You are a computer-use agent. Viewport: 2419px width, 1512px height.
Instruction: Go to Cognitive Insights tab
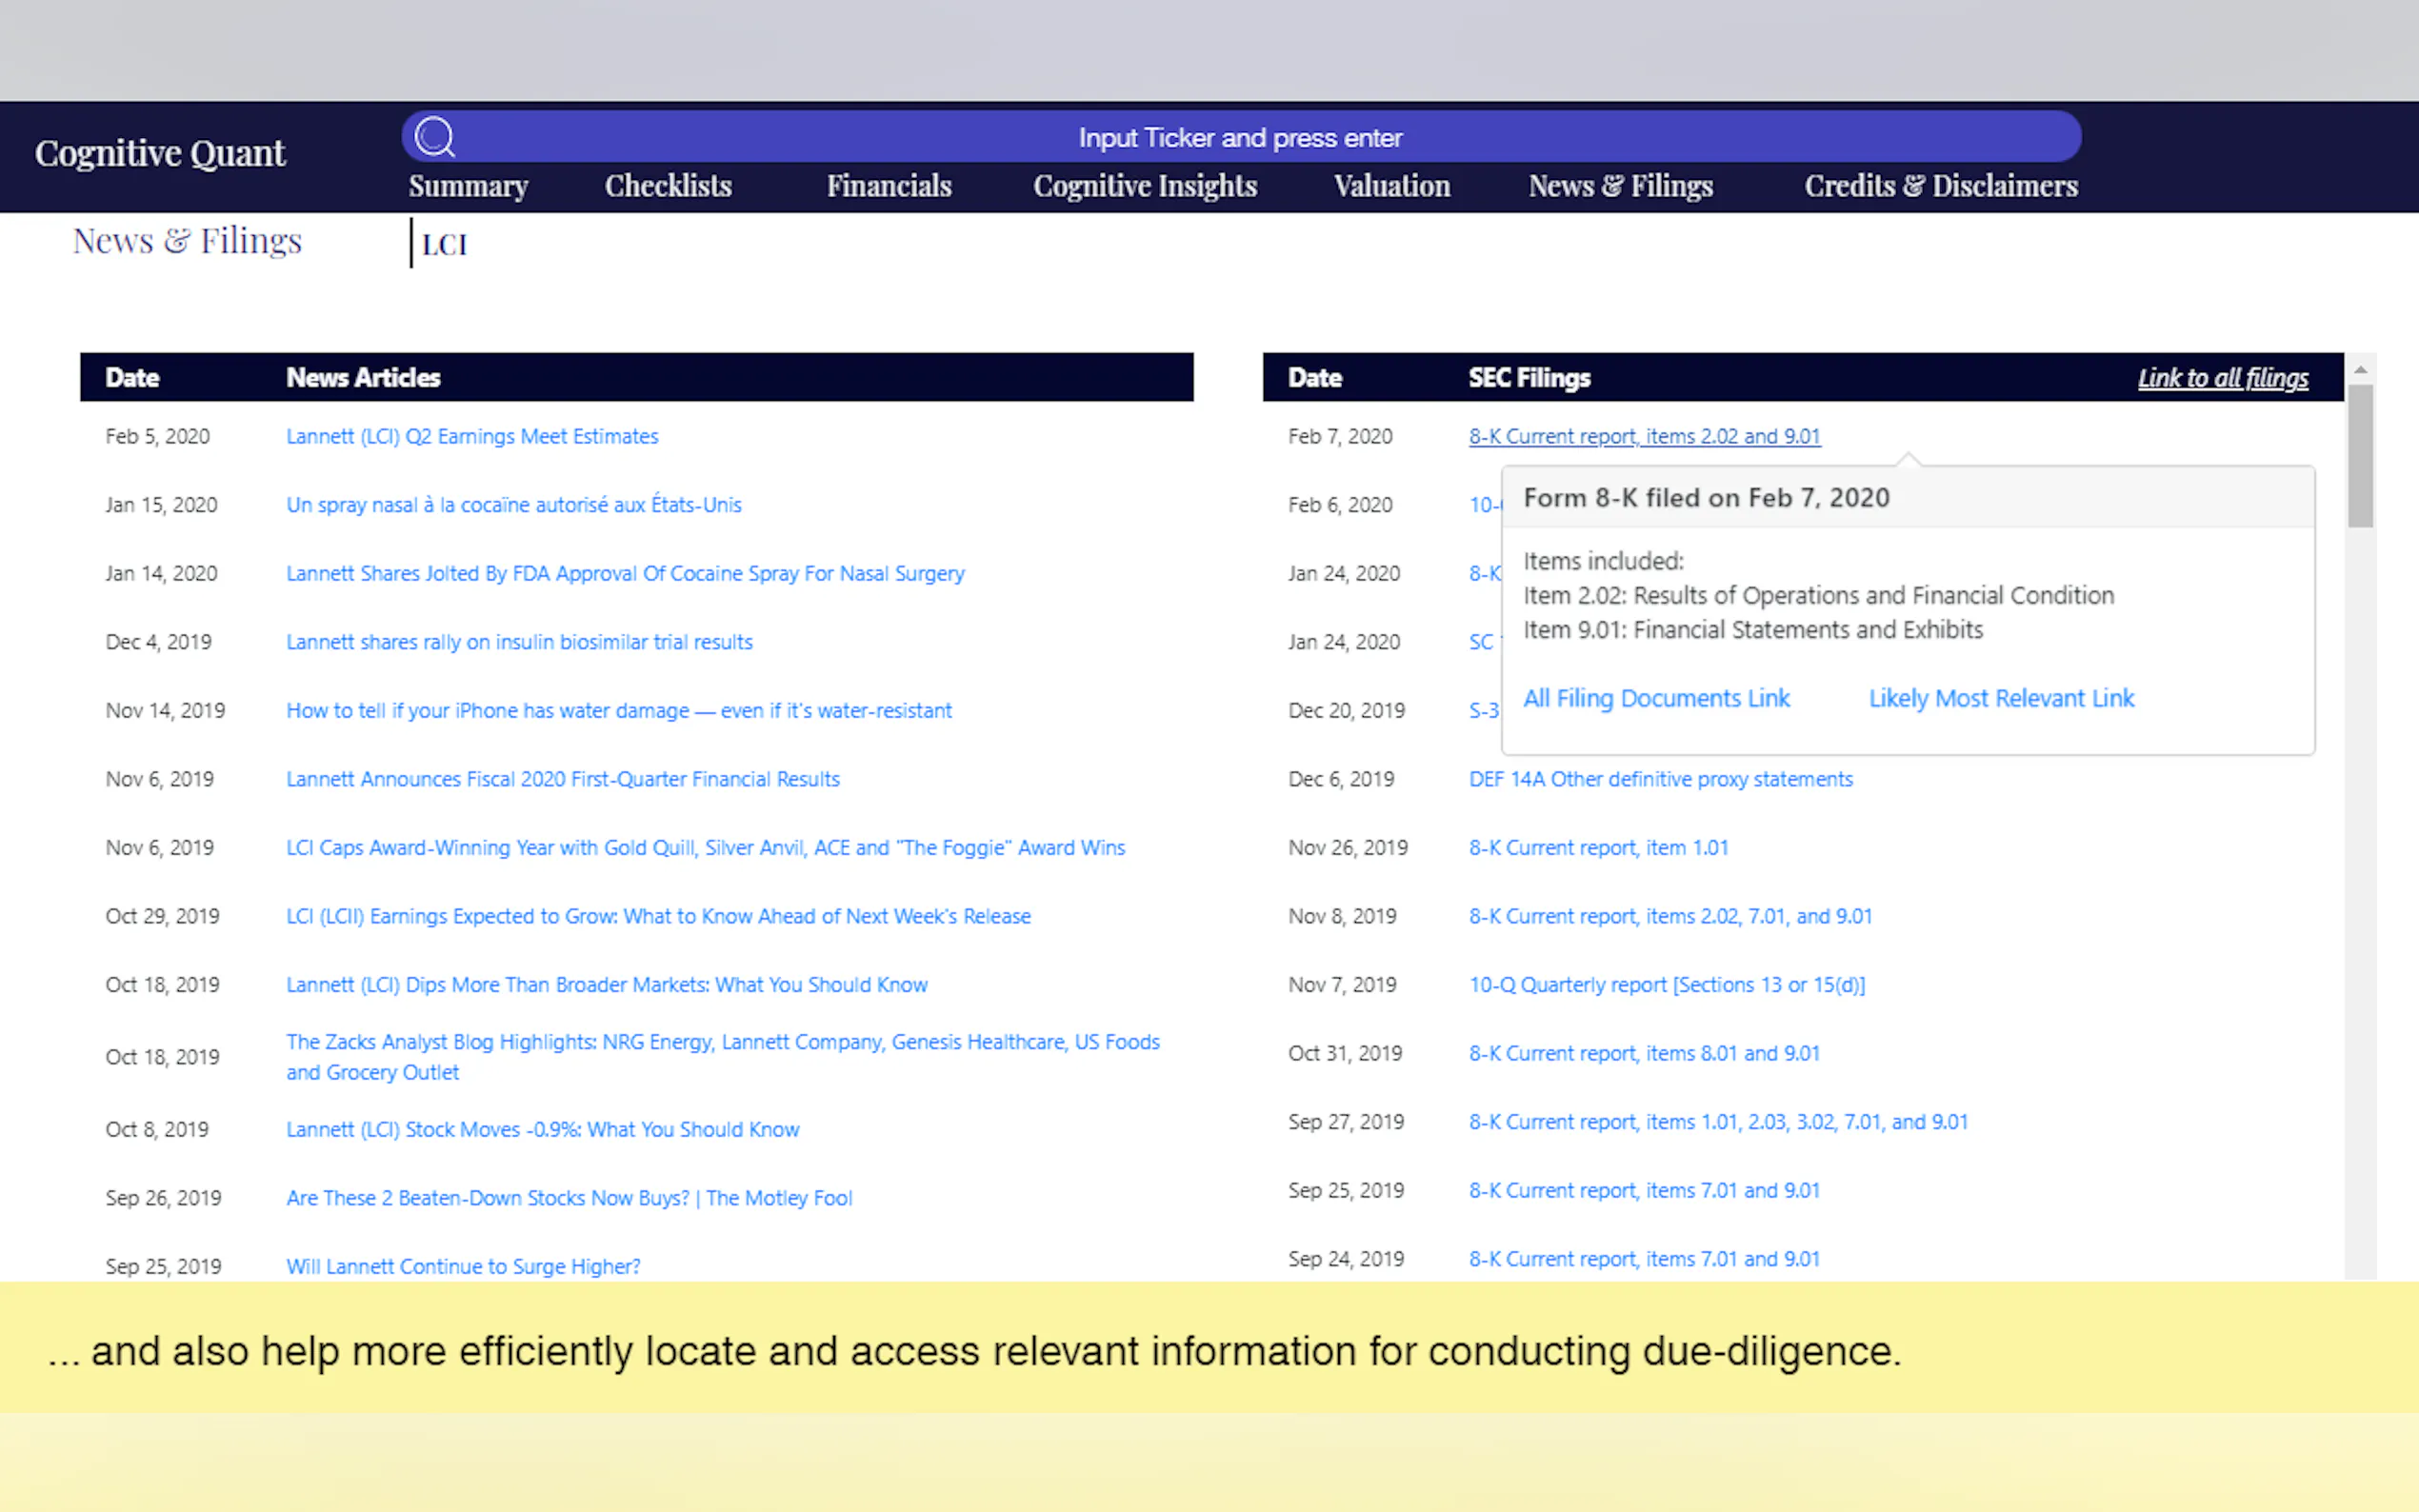tap(1144, 186)
